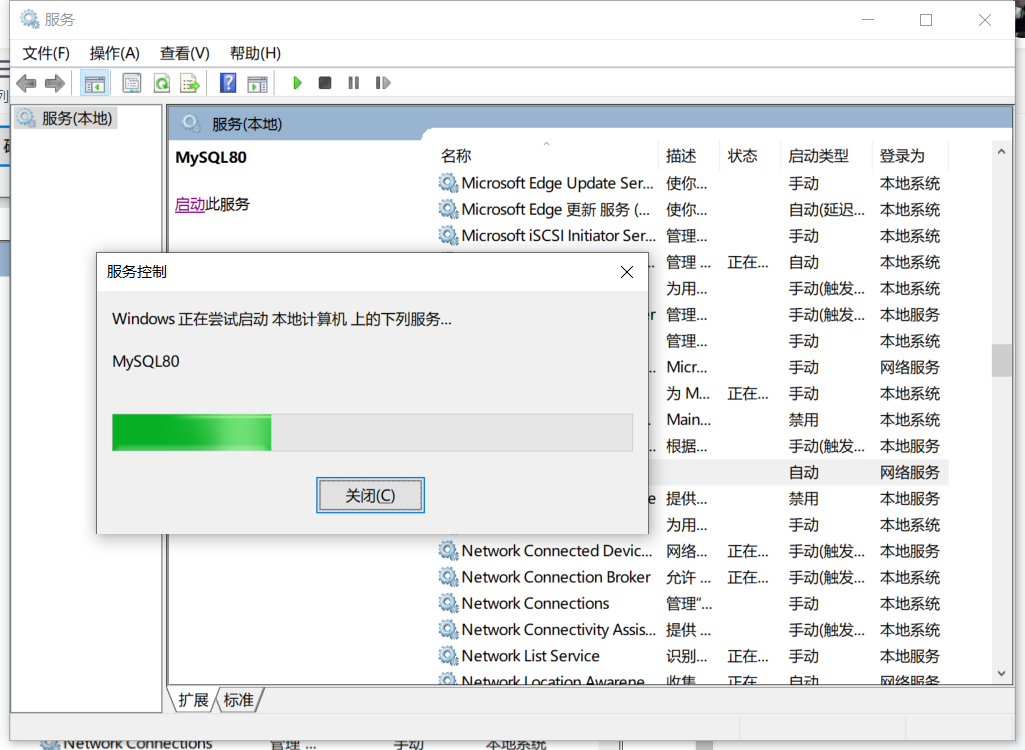Screen dimensions: 1025x750
Task: Click the services list scrollbar down arrow
Action: 1001,673
